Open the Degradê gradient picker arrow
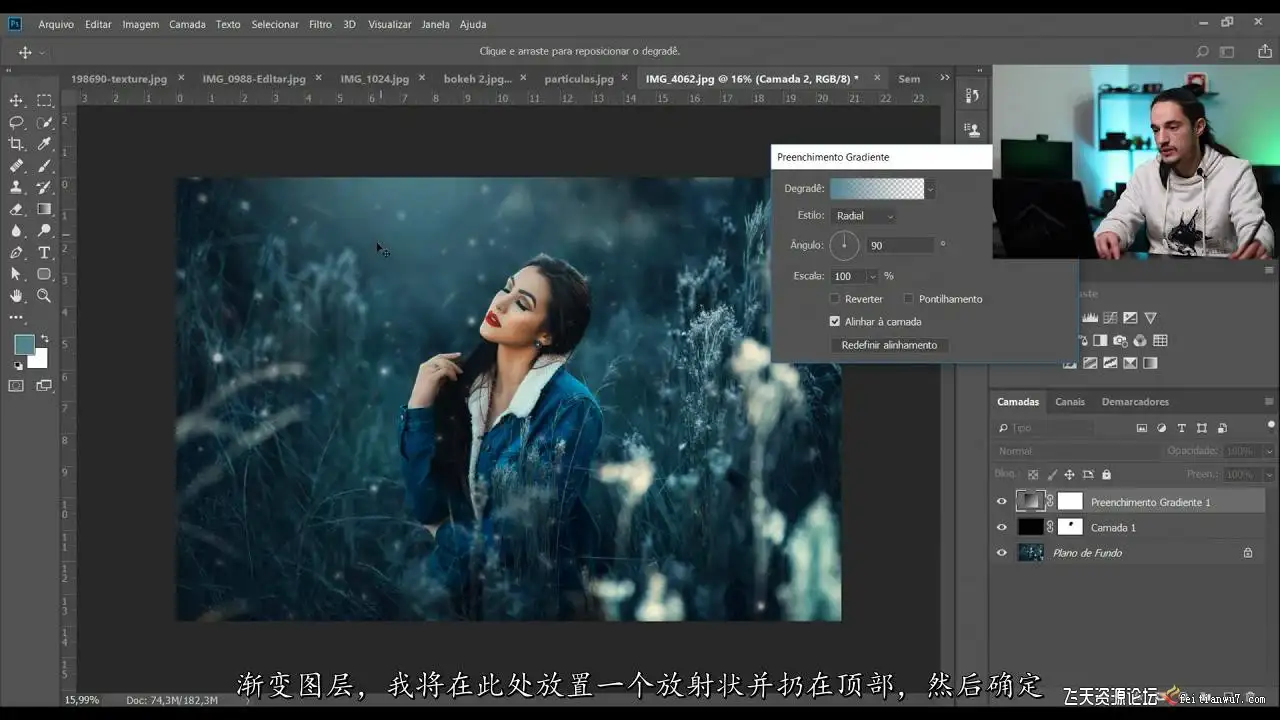The height and width of the screenshot is (720, 1280). [930, 188]
